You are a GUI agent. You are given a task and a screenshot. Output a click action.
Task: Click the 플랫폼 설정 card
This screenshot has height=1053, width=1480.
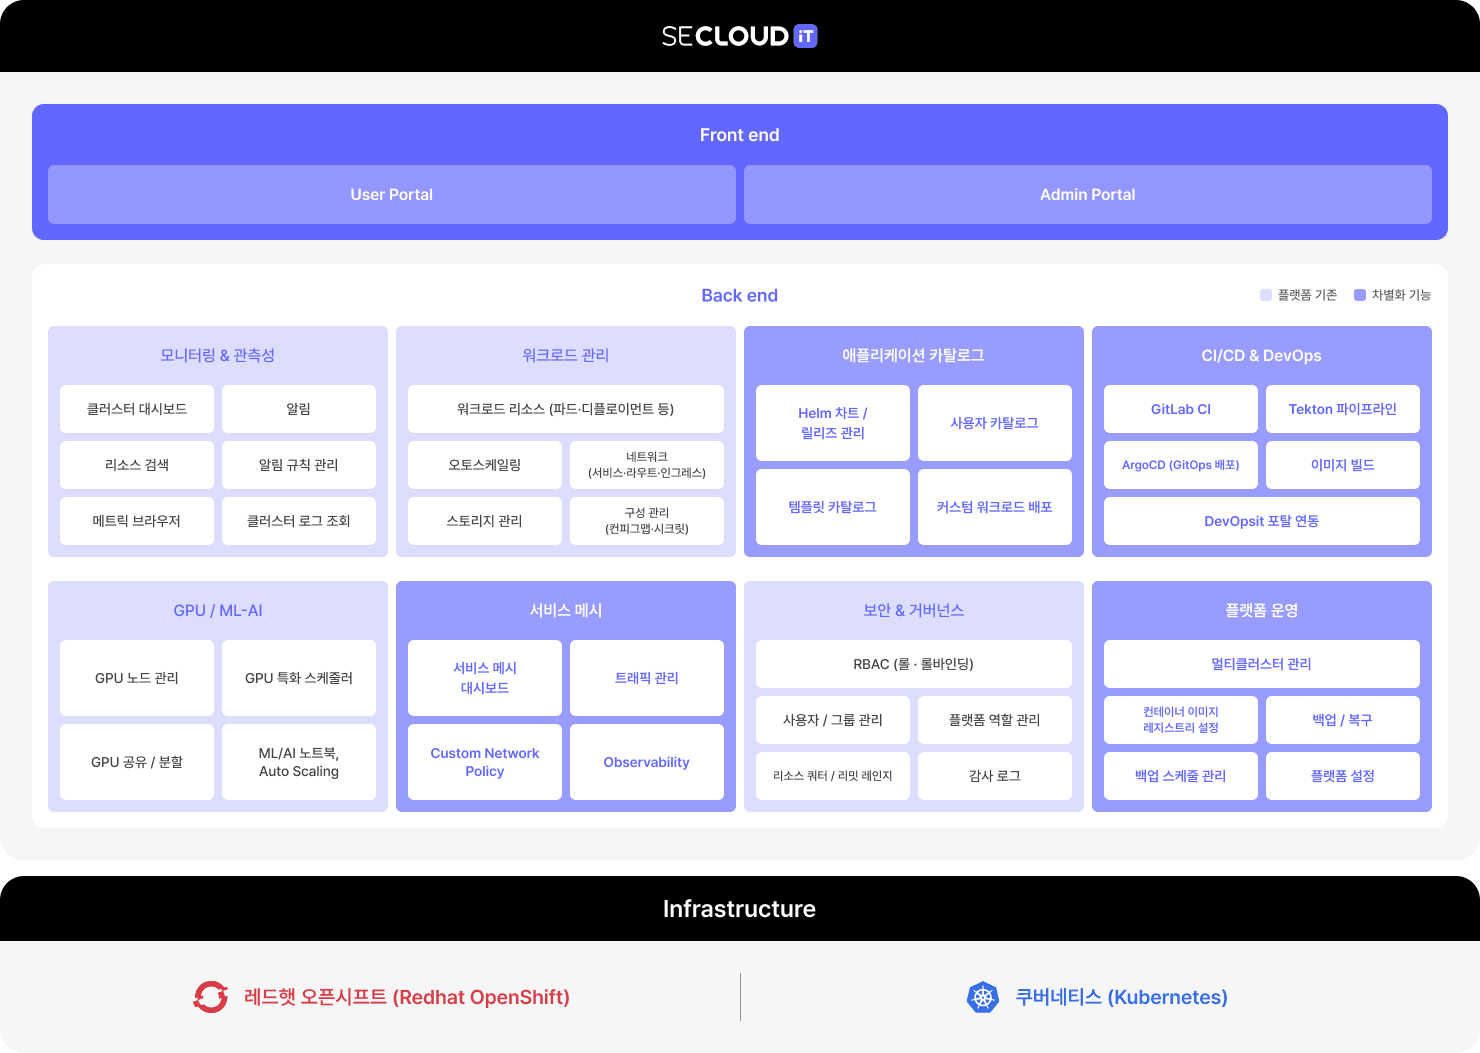[1343, 776]
